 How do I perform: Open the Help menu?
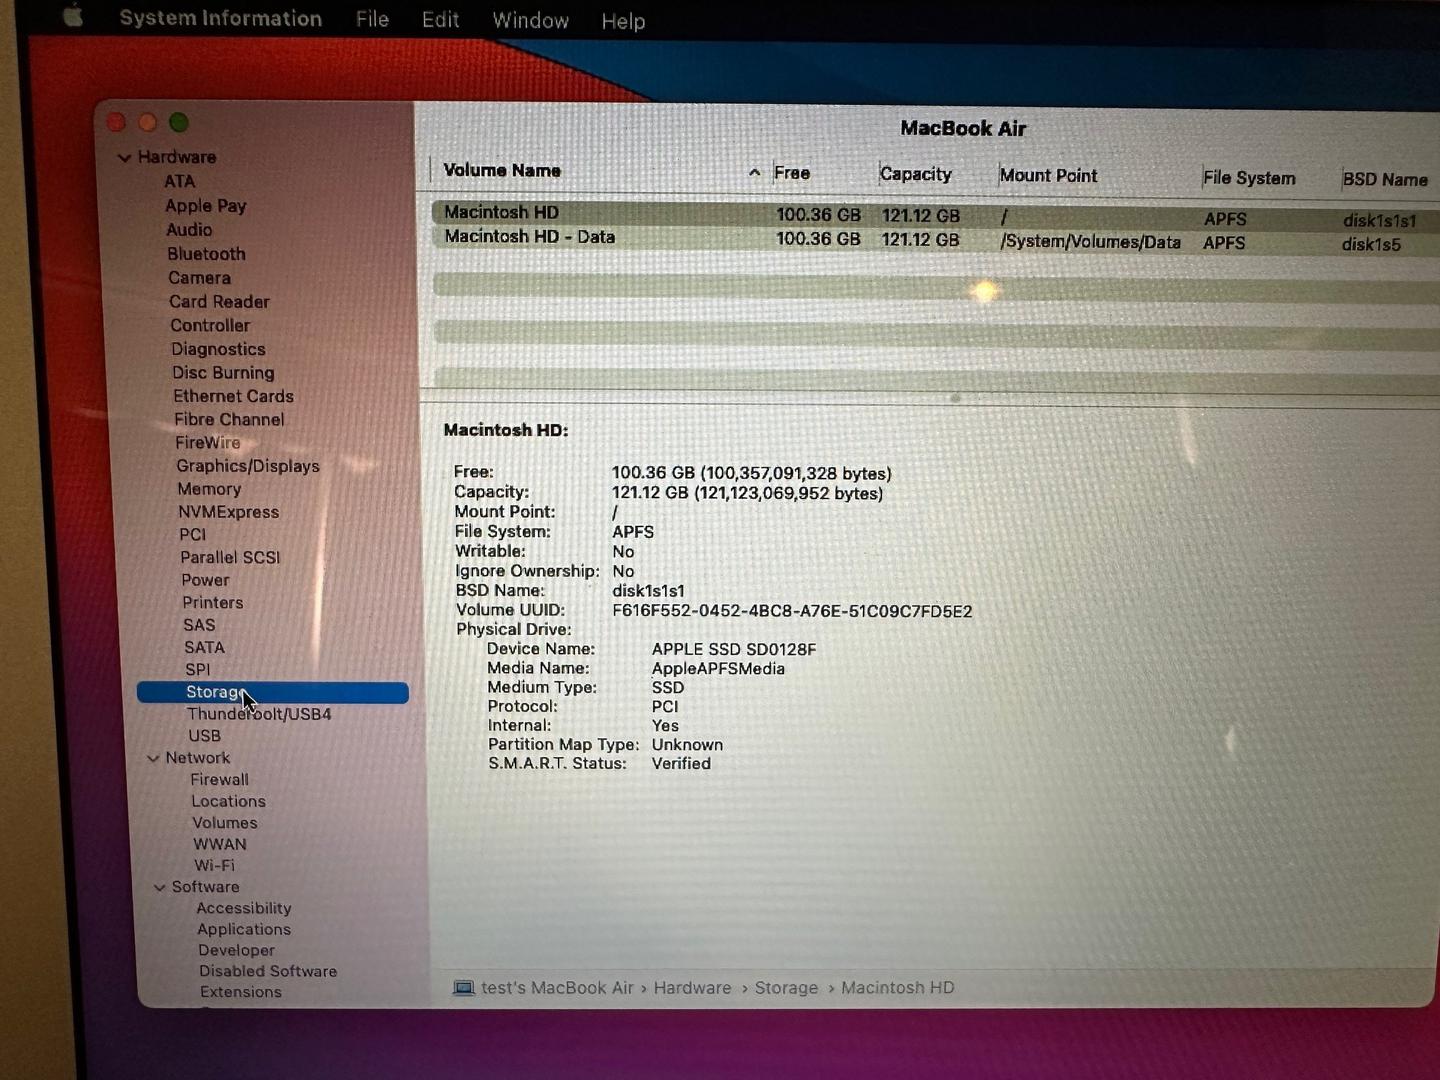(x=623, y=21)
